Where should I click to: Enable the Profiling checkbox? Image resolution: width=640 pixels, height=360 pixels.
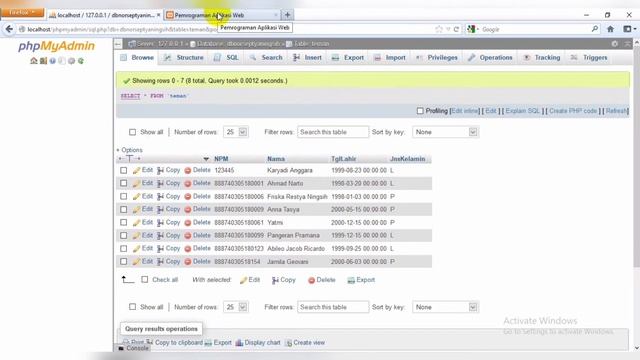(x=420, y=111)
